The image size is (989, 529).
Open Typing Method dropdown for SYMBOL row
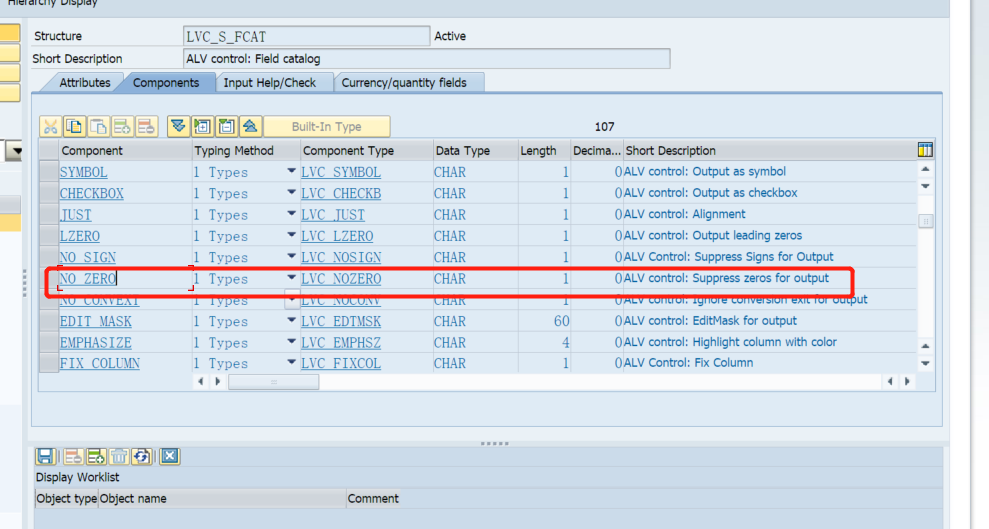(291, 171)
